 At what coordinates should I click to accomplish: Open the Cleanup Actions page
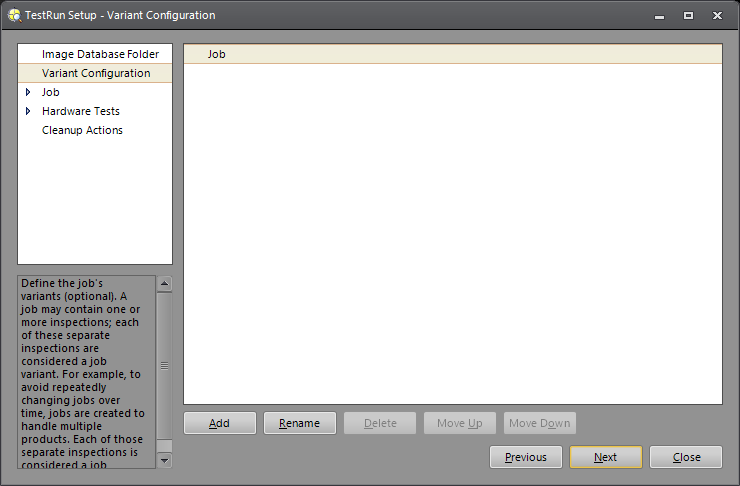click(82, 130)
